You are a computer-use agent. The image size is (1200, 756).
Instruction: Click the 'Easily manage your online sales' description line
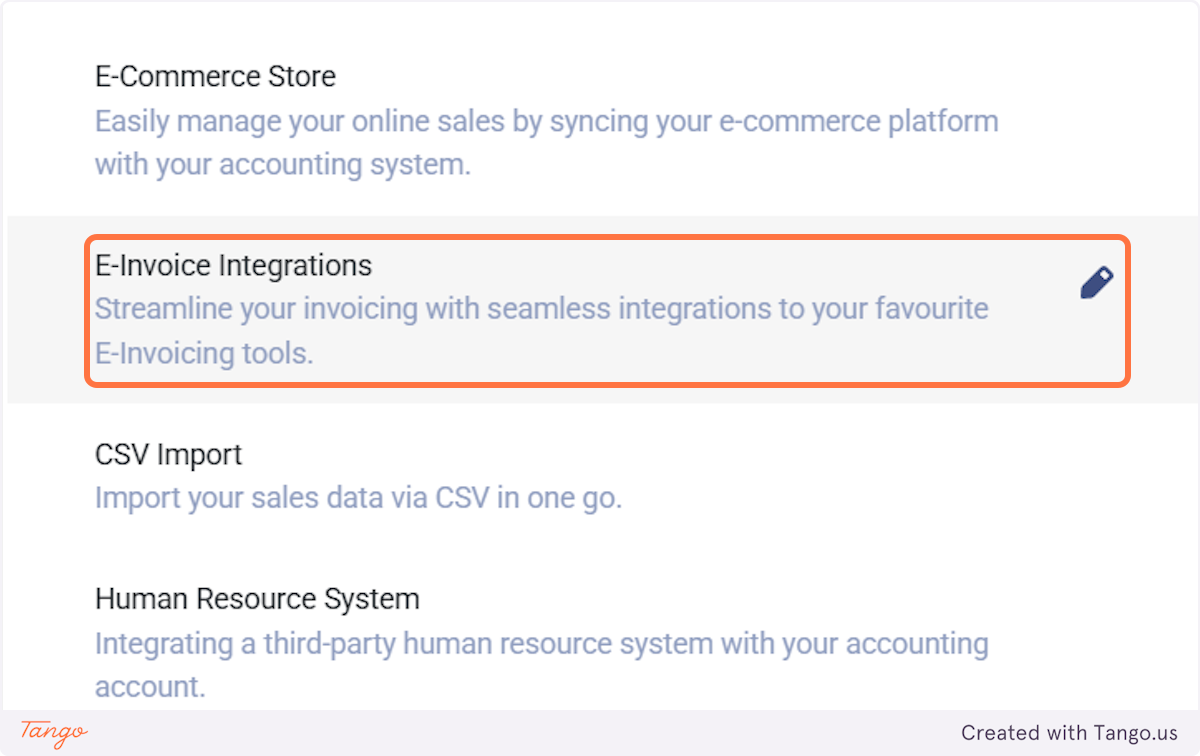pos(546,122)
